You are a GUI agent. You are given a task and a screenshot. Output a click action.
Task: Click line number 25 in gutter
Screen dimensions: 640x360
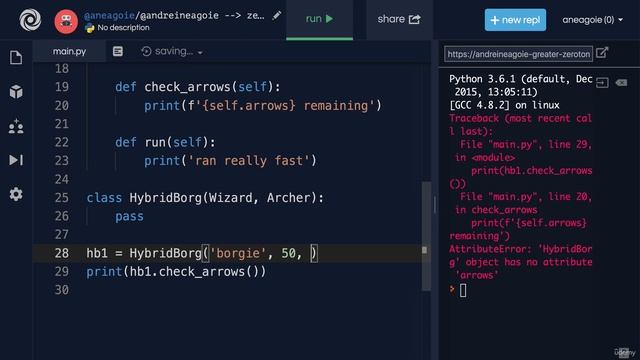[x=62, y=198]
